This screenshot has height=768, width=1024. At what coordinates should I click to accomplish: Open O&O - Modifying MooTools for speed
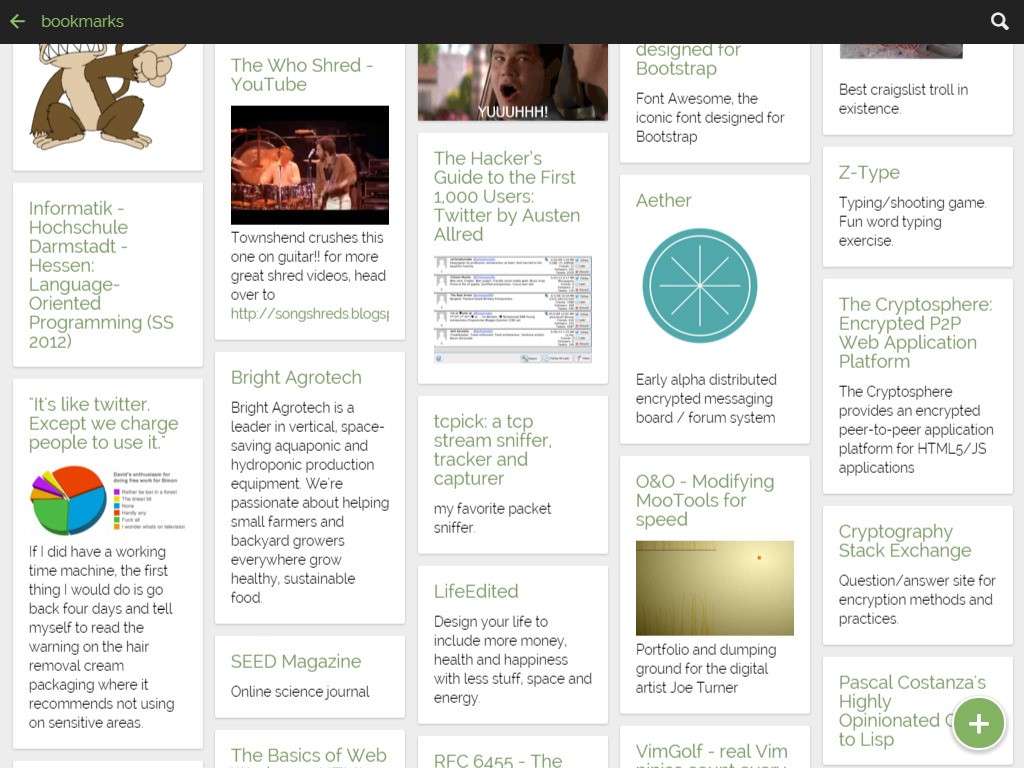click(x=705, y=500)
